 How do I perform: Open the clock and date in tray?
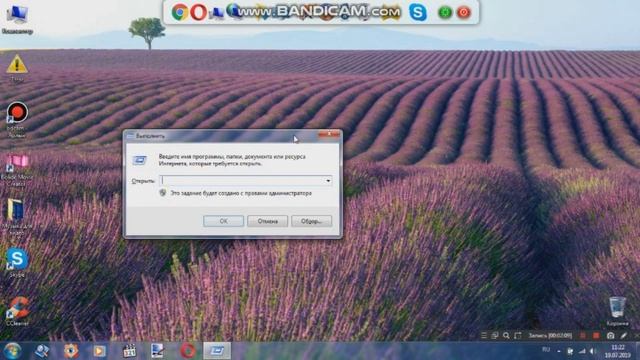click(618, 351)
